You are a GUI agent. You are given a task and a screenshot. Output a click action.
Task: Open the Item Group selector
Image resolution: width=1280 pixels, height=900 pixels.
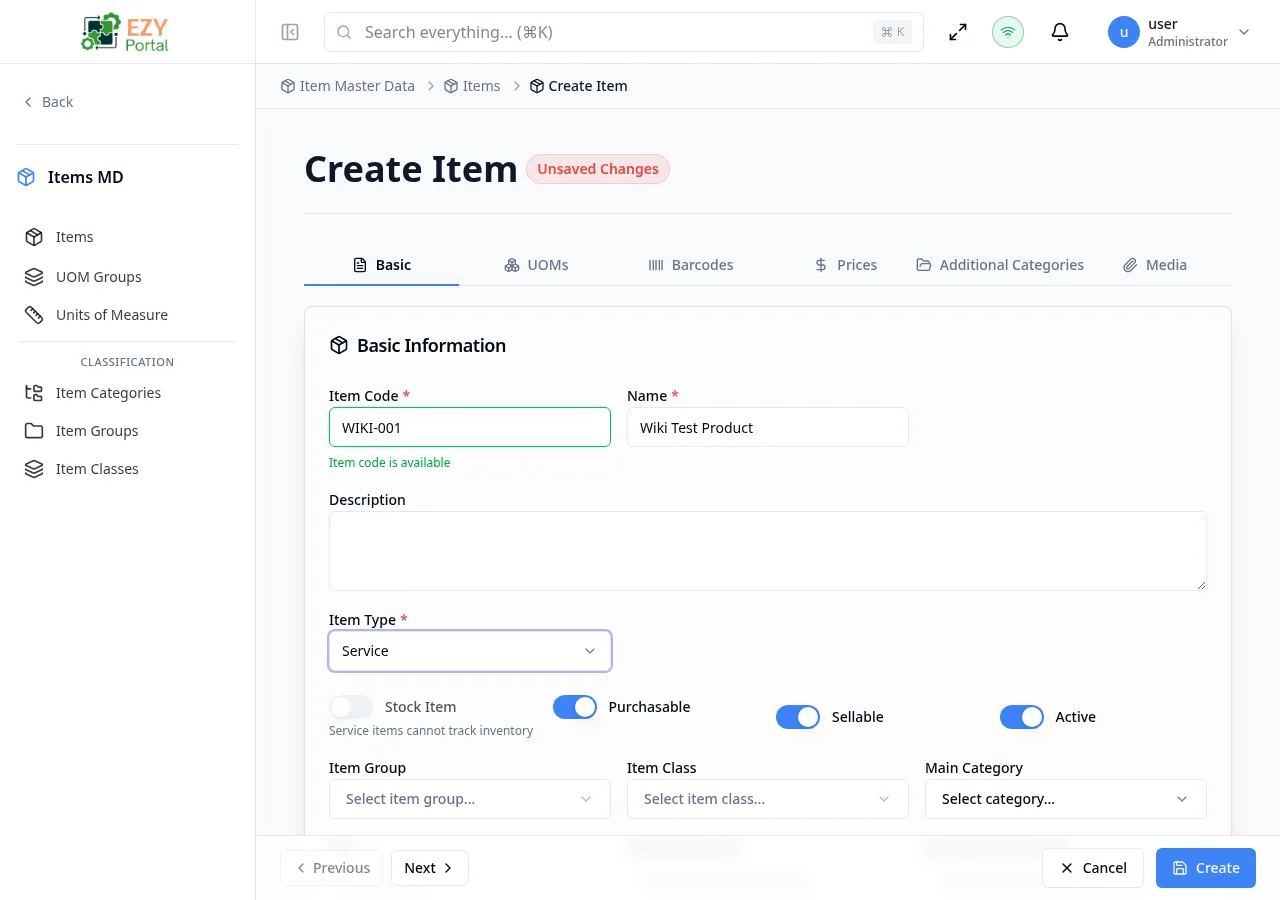pos(469,799)
